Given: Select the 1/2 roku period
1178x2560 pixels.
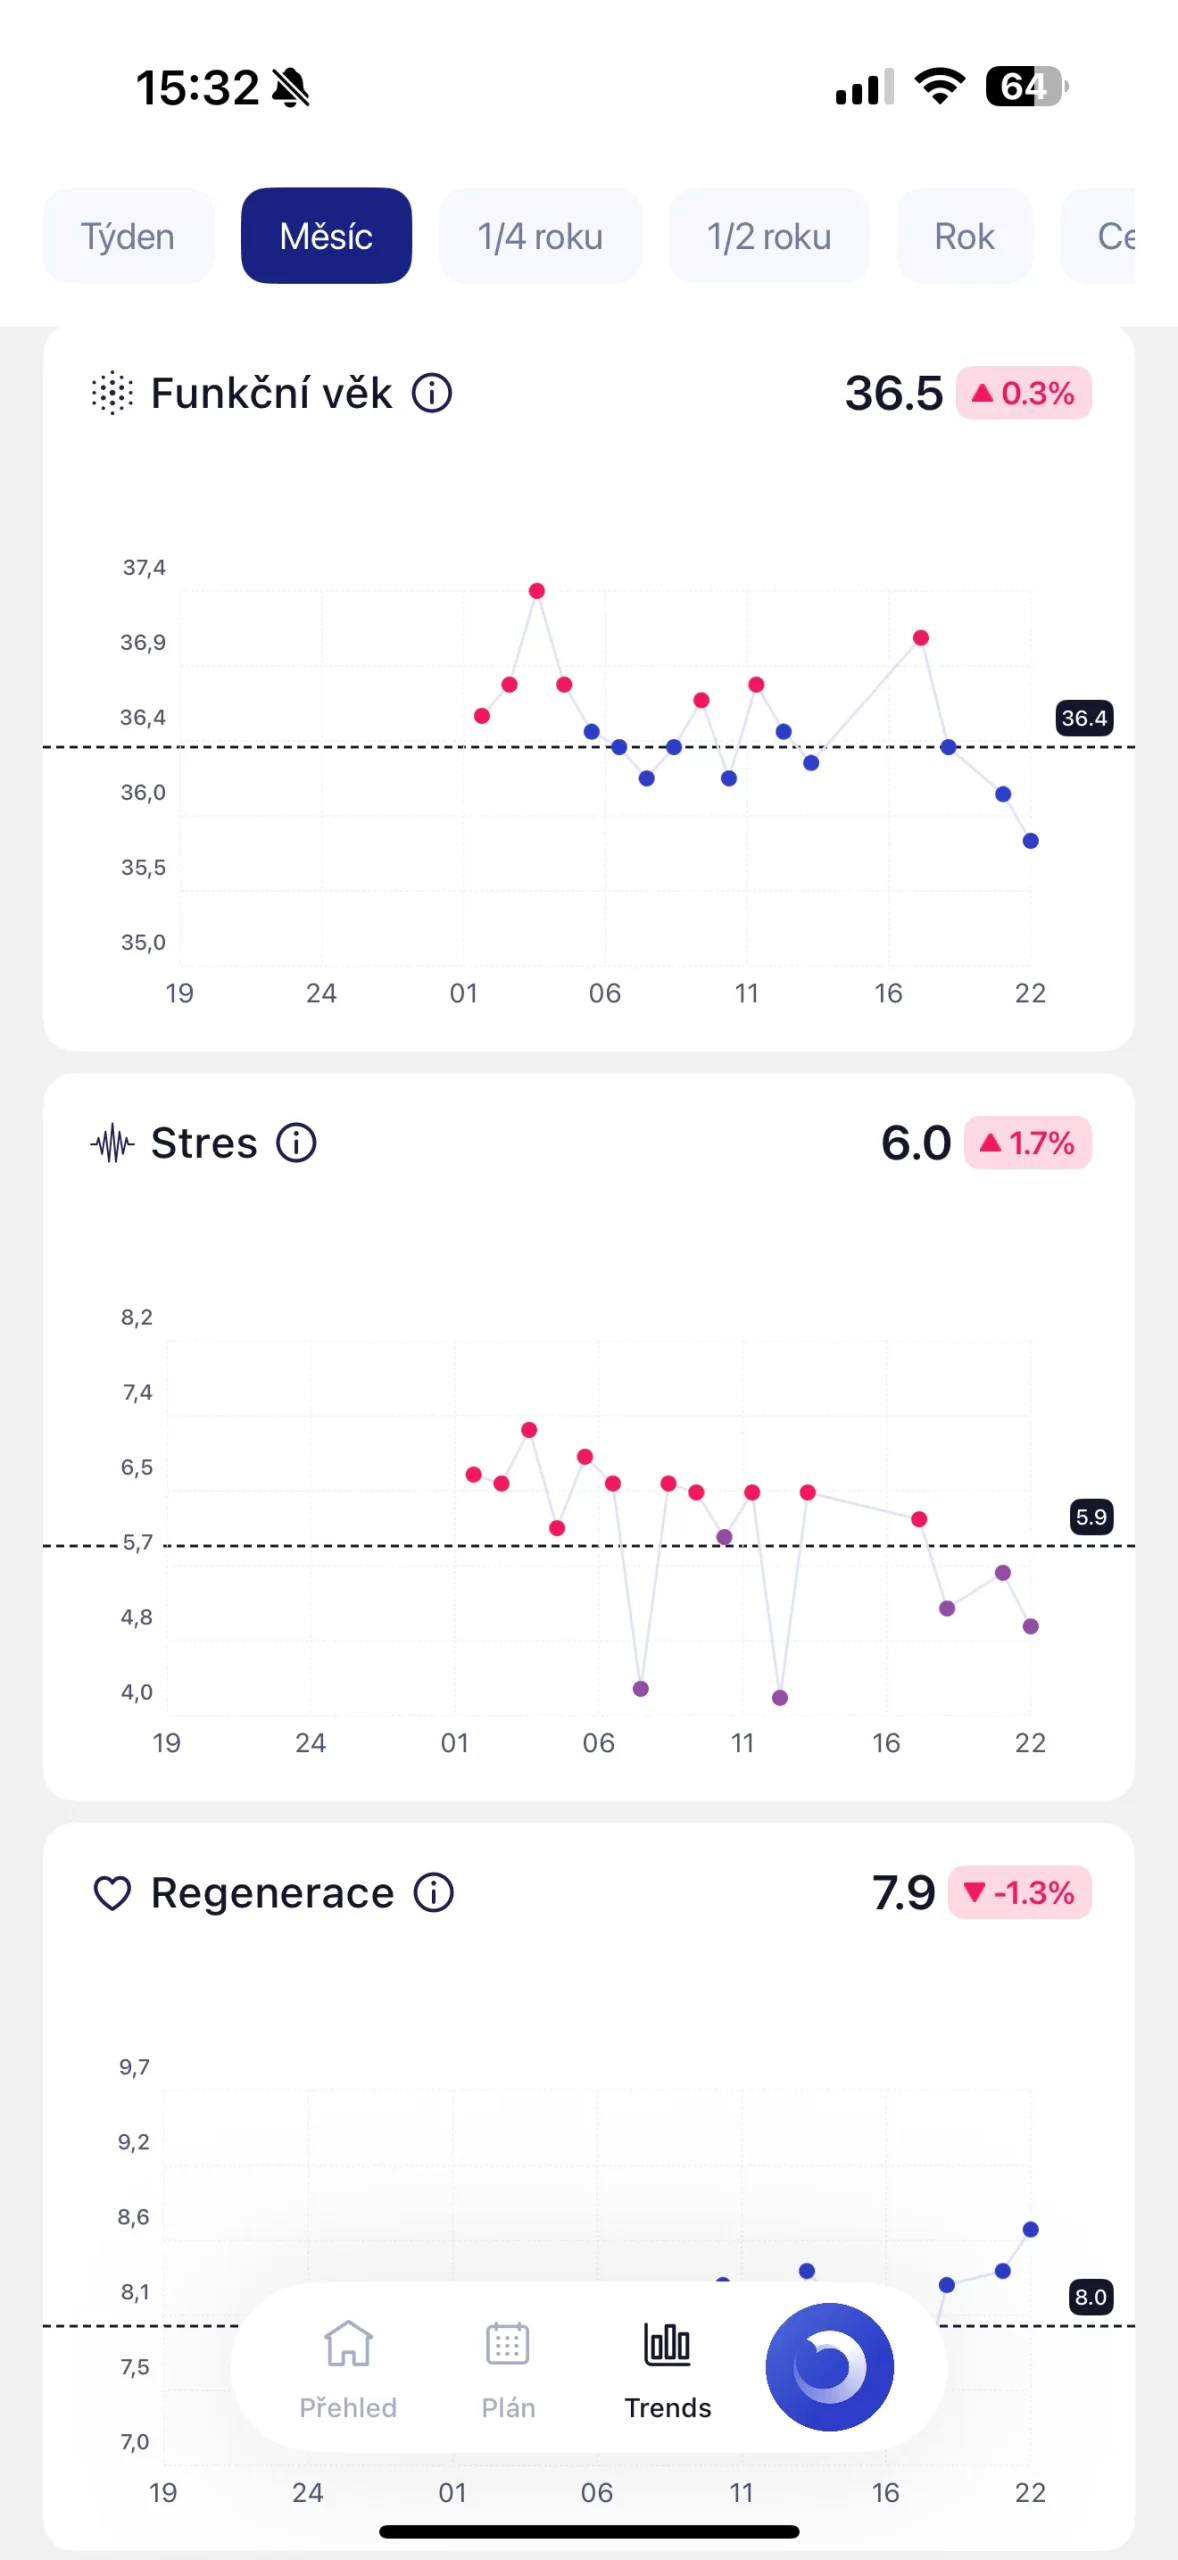Looking at the screenshot, I should pos(769,236).
